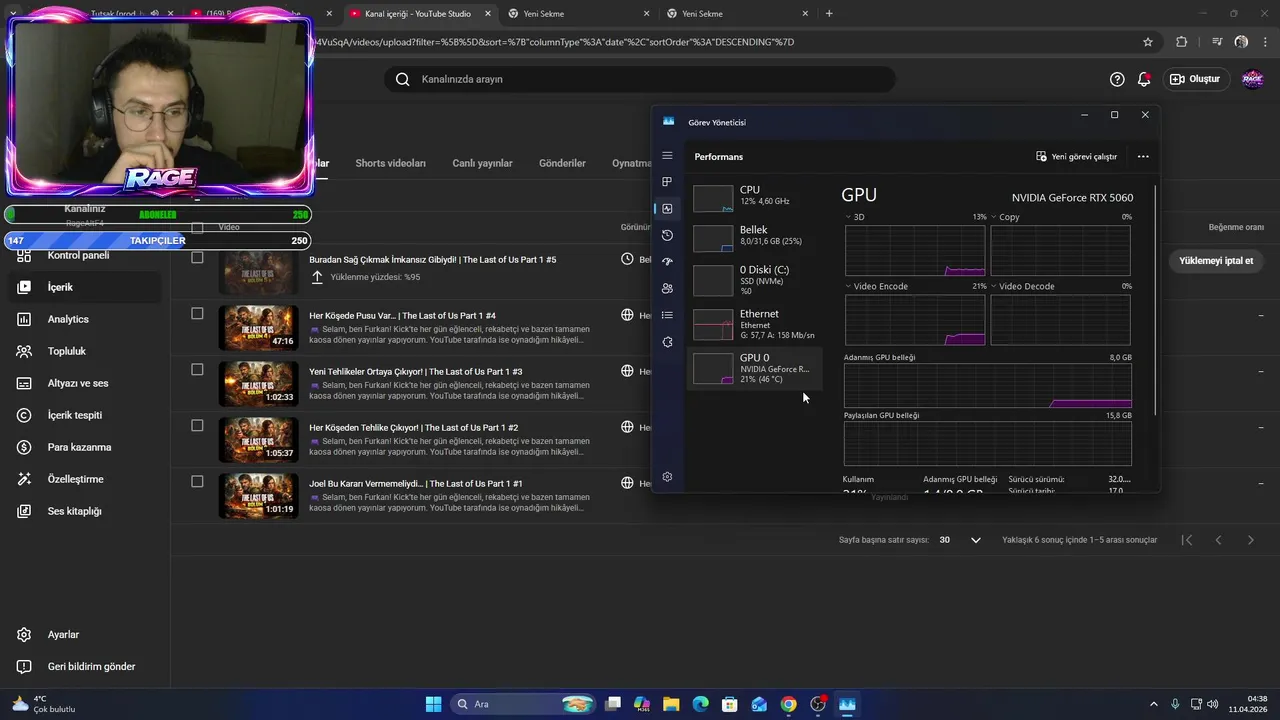Image resolution: width=1280 pixels, height=720 pixels.
Task: Open Analytics in YouTube Studio sidebar
Action: 85,319
